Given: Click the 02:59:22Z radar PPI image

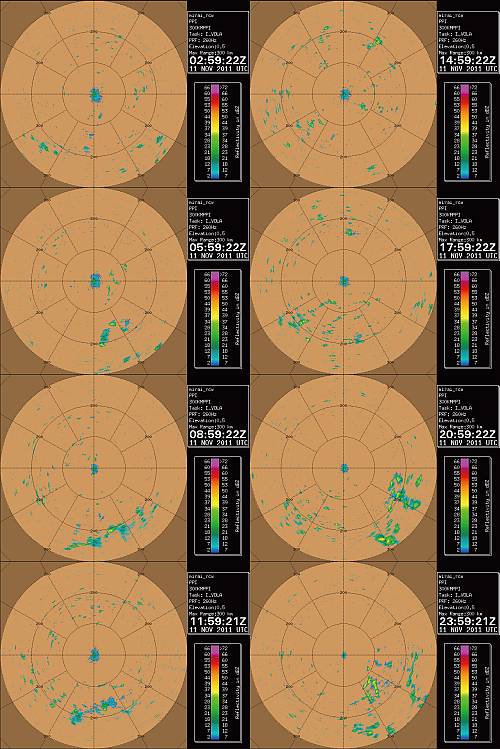Looking at the screenshot, I should tap(93, 94).
